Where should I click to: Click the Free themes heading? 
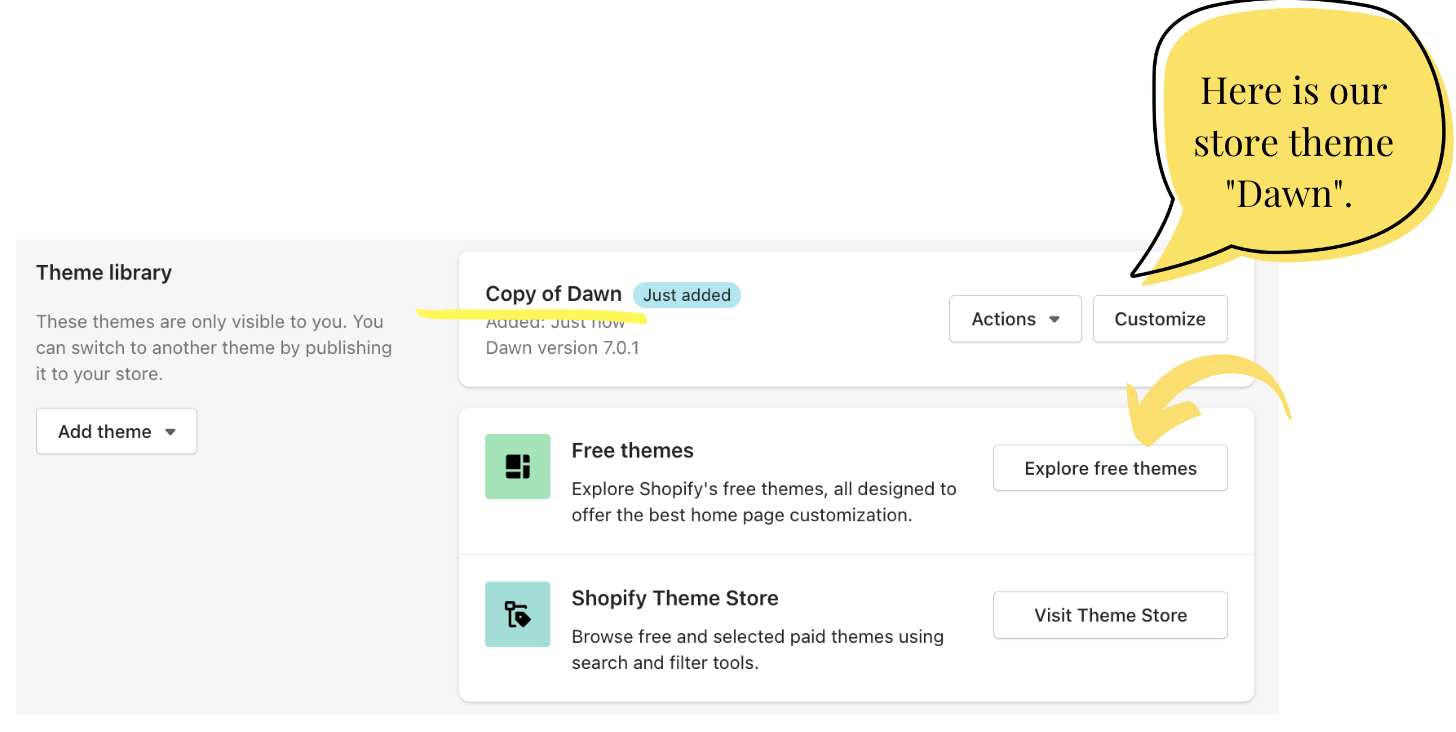[x=632, y=451]
